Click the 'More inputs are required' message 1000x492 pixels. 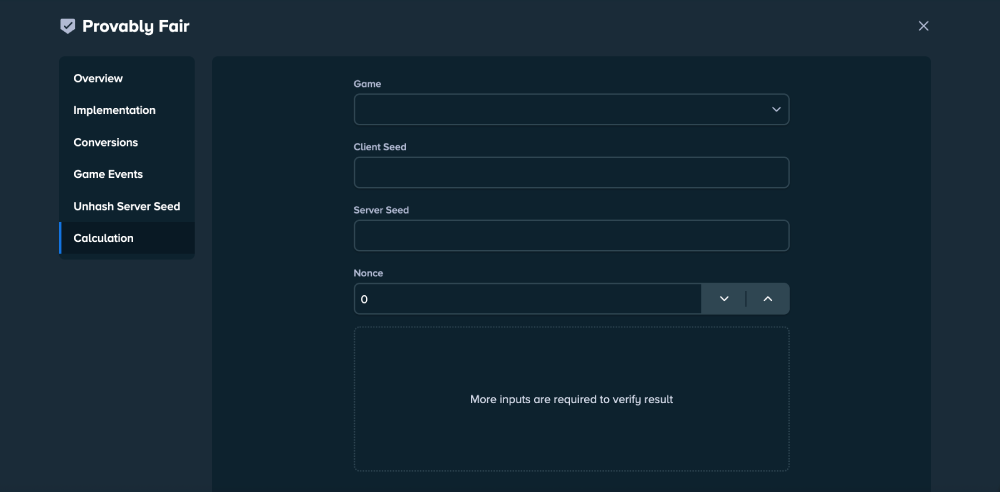pyautogui.click(x=571, y=399)
